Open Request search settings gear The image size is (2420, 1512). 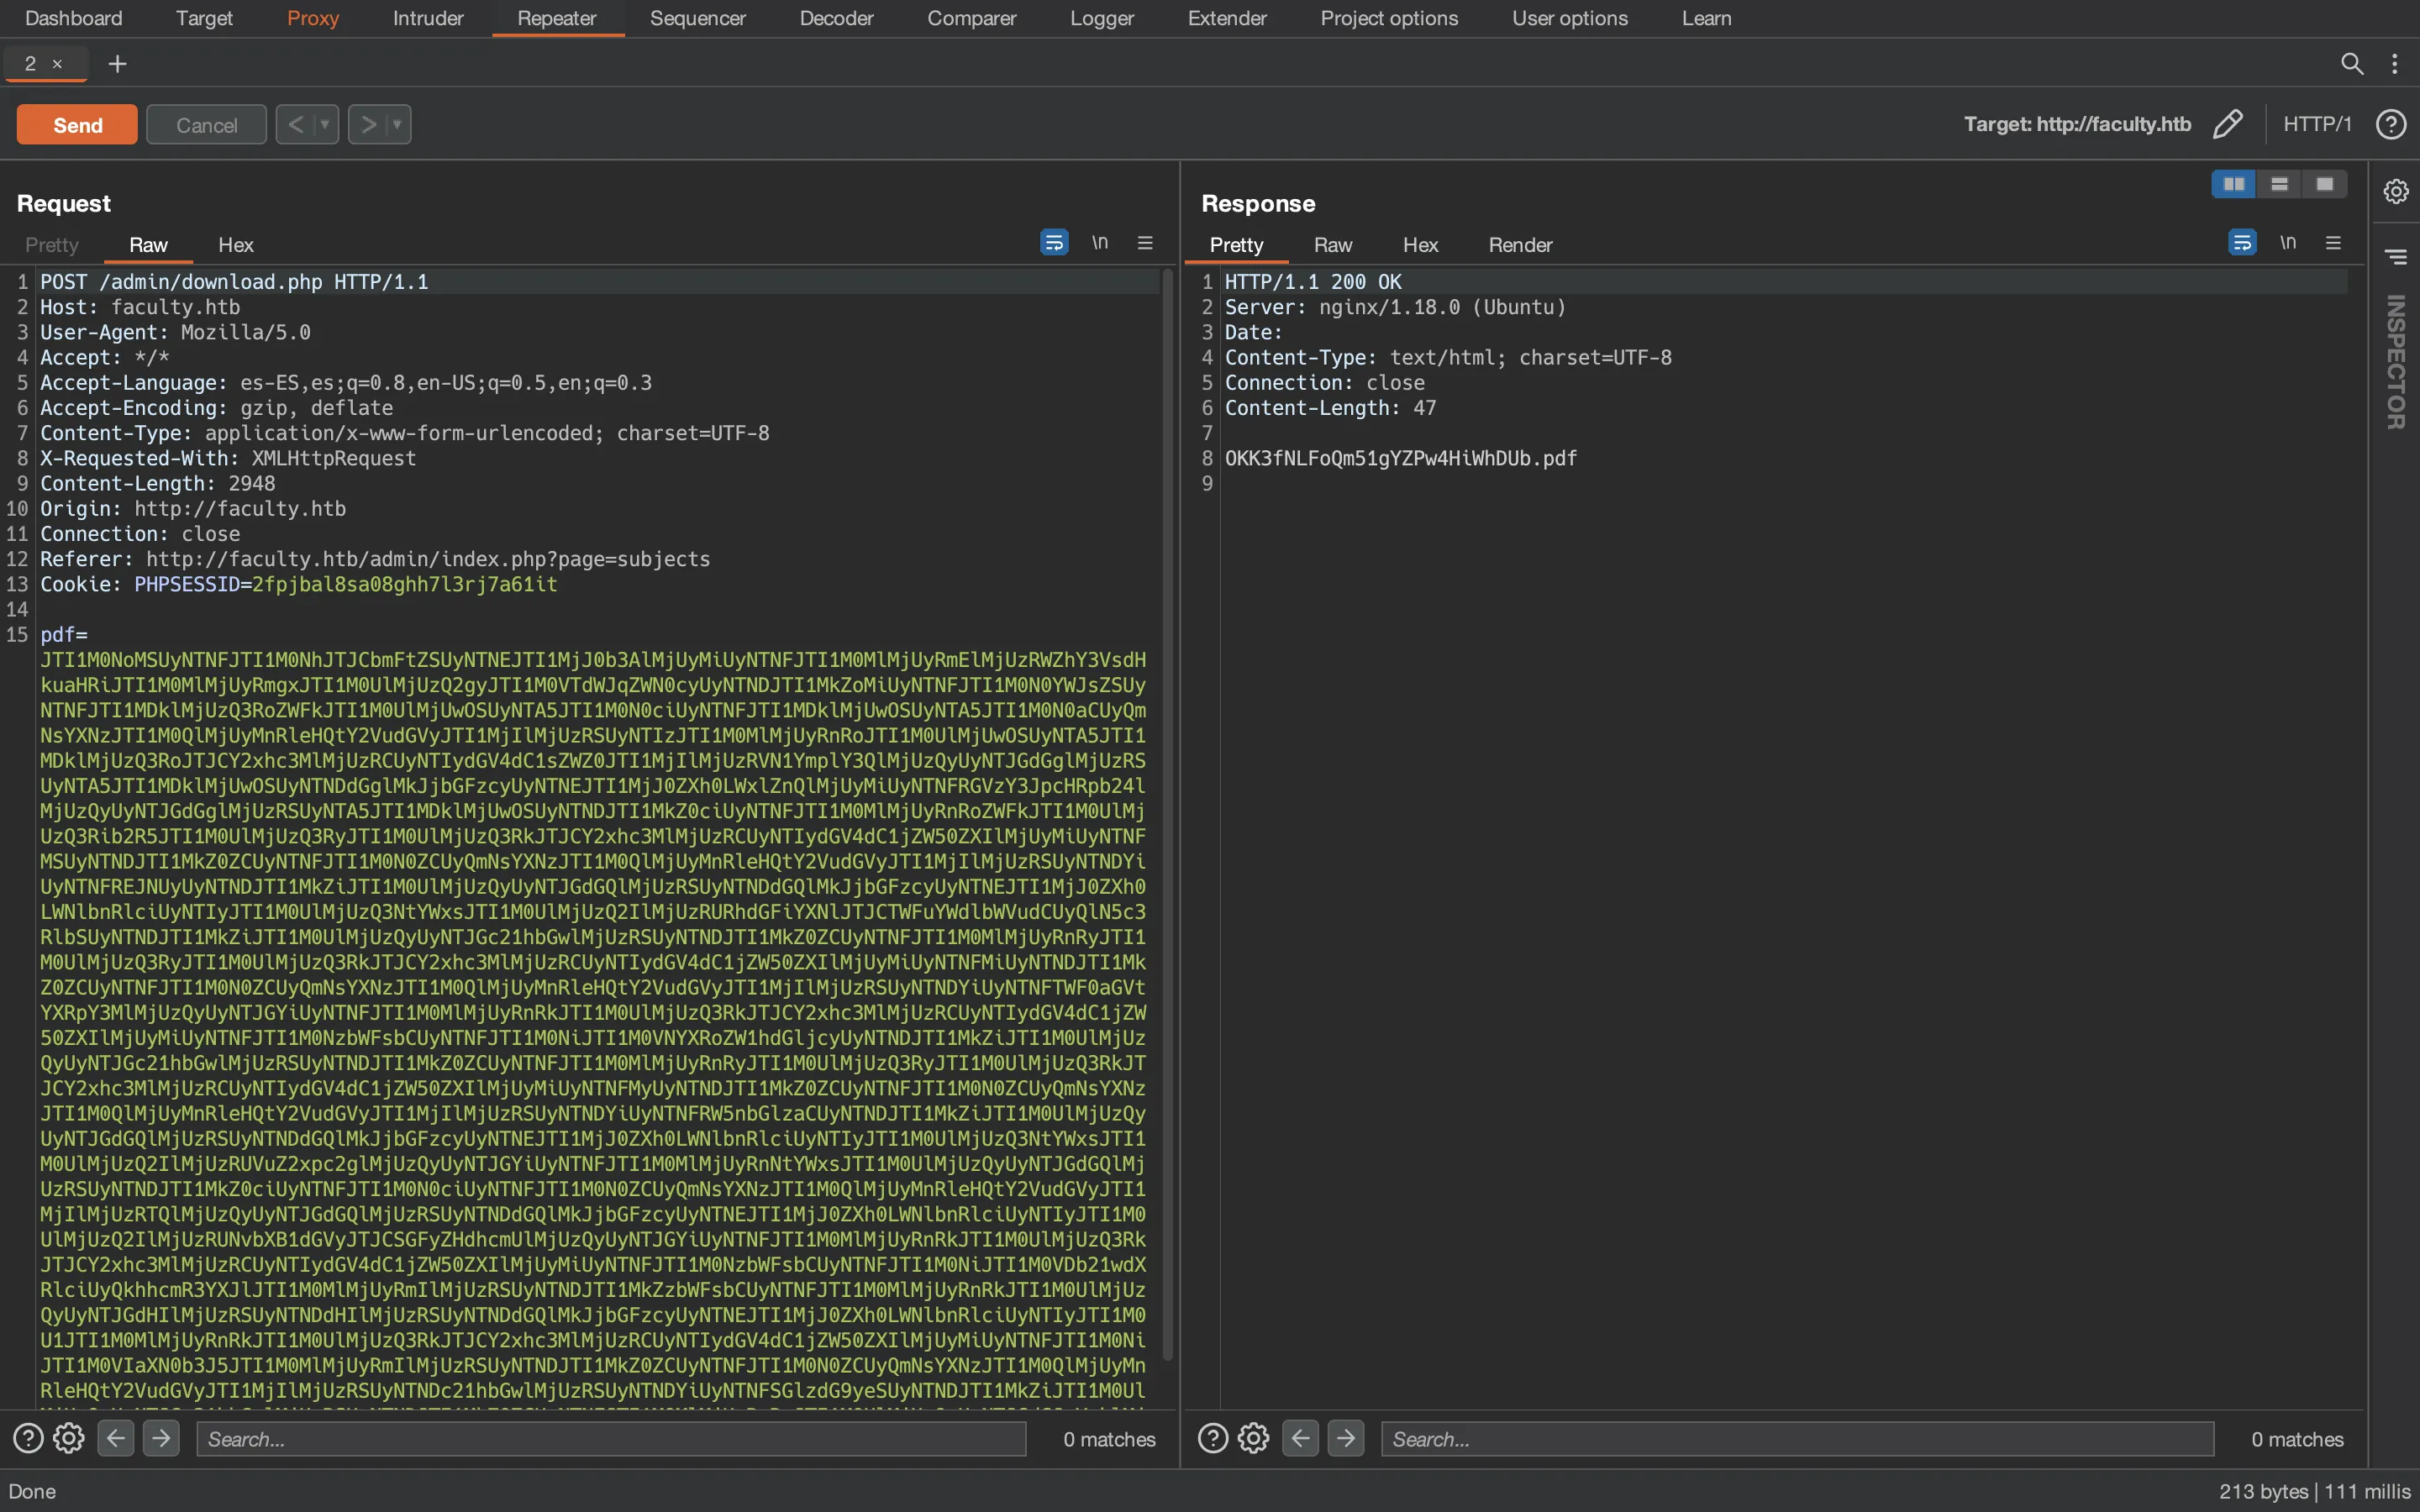[x=69, y=1438]
